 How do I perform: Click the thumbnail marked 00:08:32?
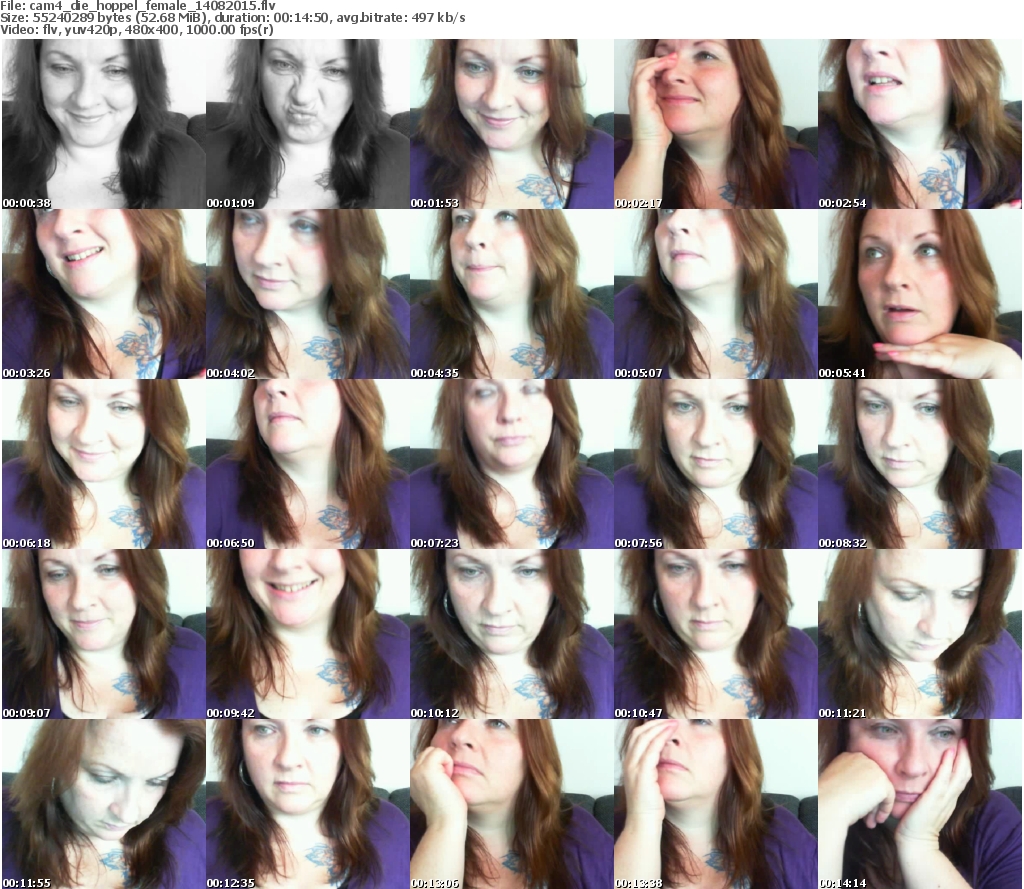pos(920,464)
